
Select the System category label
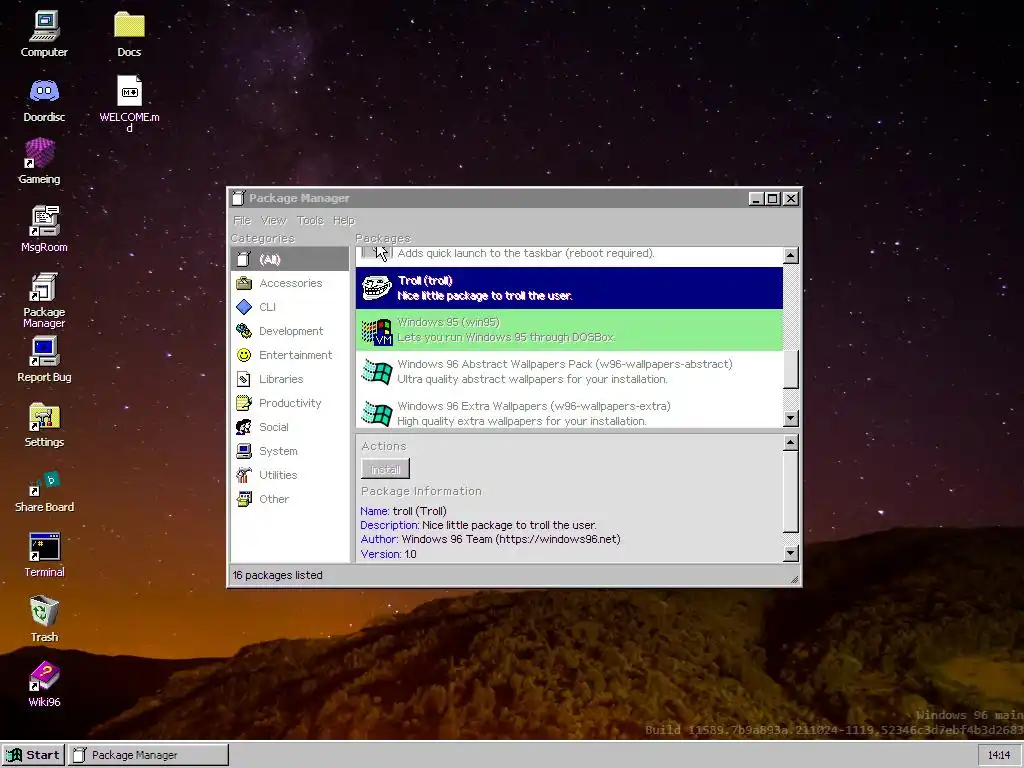coord(278,451)
